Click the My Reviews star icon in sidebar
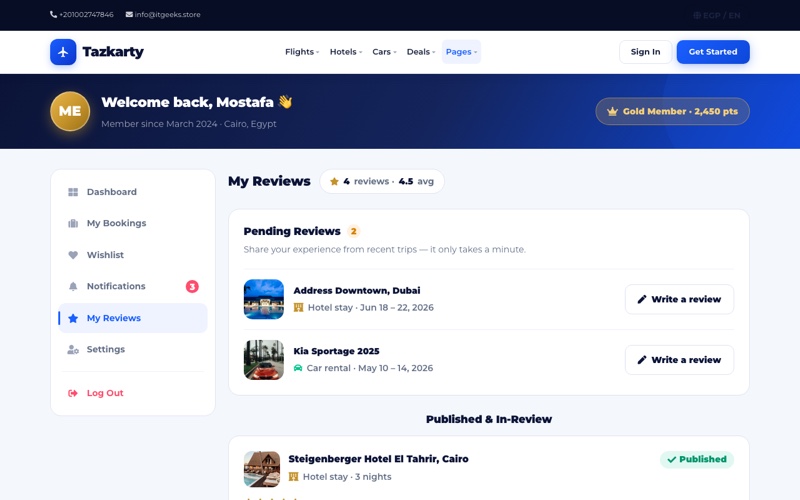 point(73,318)
